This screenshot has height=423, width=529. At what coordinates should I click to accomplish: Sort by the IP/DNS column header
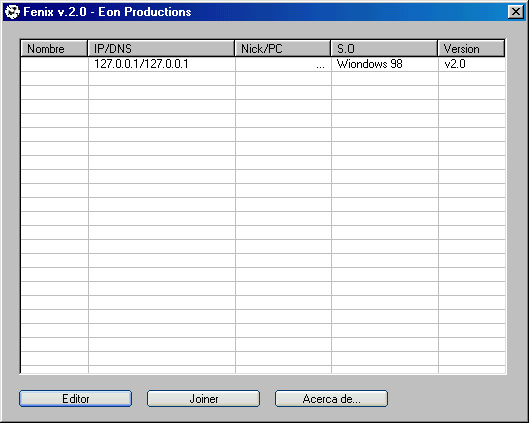pos(161,49)
